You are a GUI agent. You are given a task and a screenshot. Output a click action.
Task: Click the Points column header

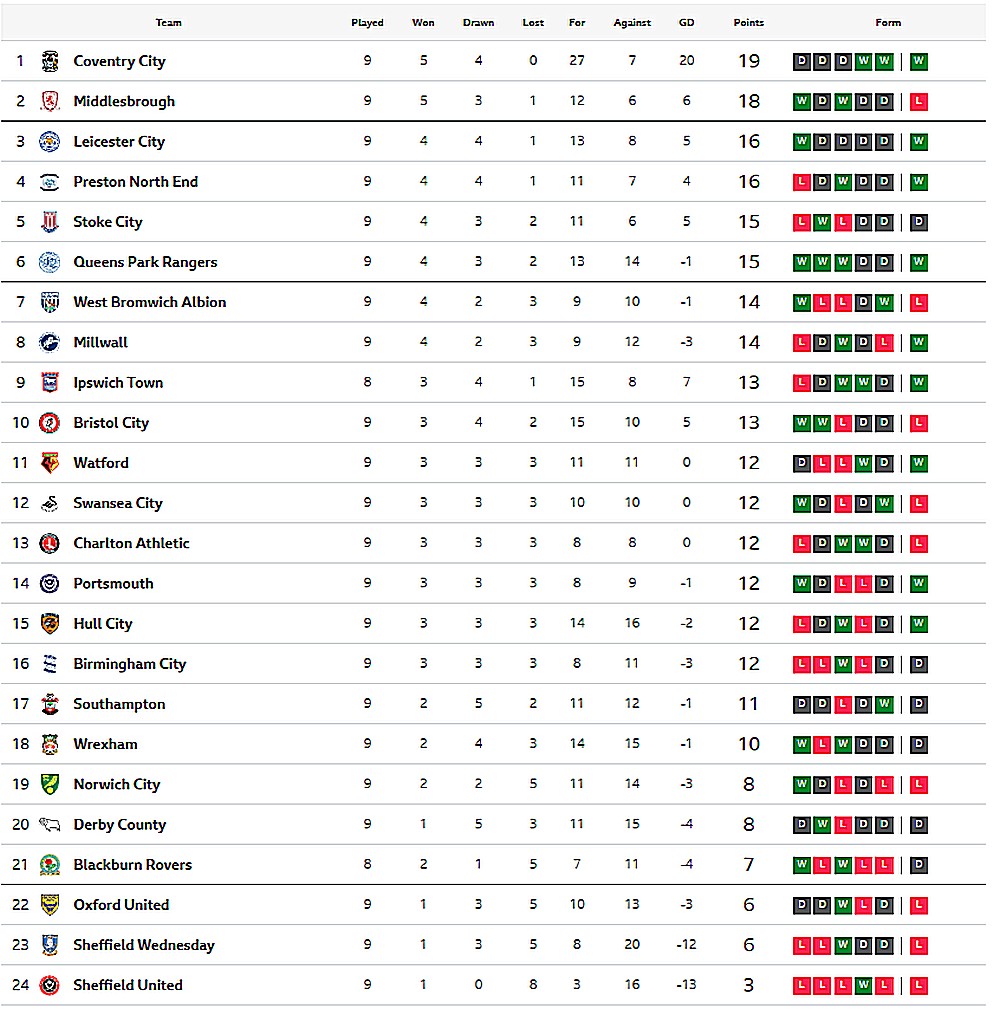click(x=748, y=22)
